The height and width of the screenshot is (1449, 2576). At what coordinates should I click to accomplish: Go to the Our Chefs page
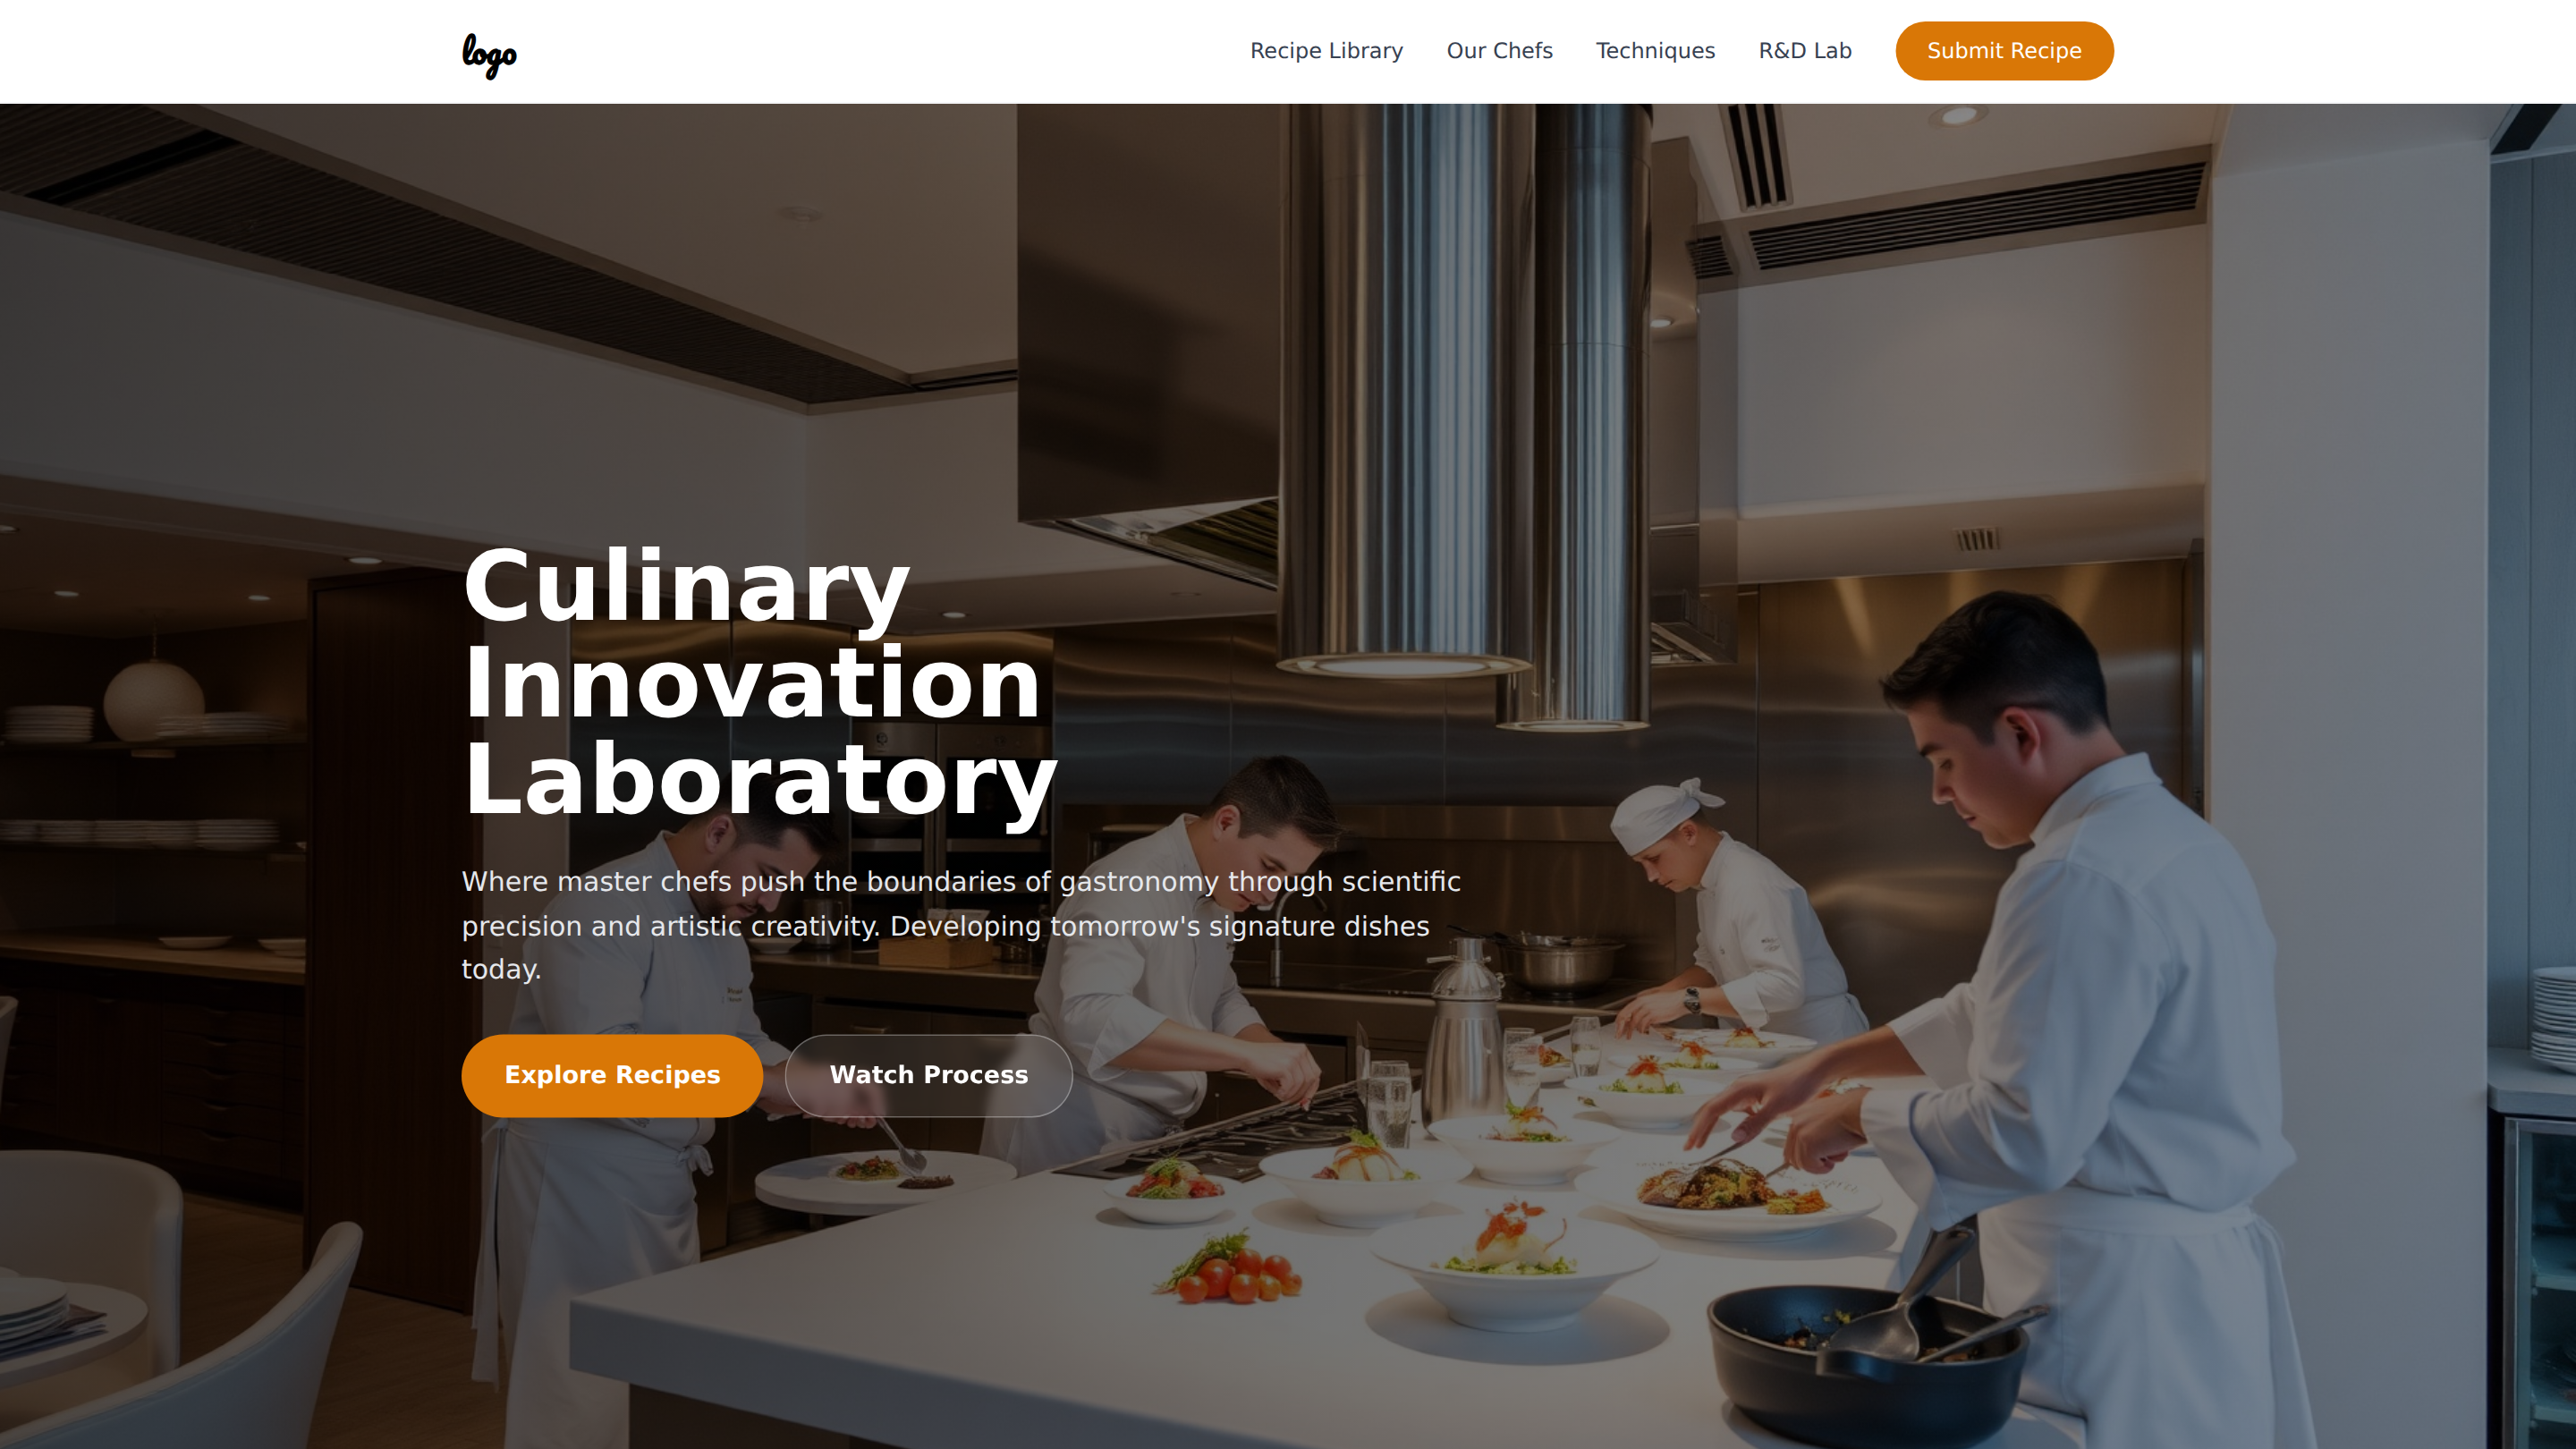[1499, 51]
